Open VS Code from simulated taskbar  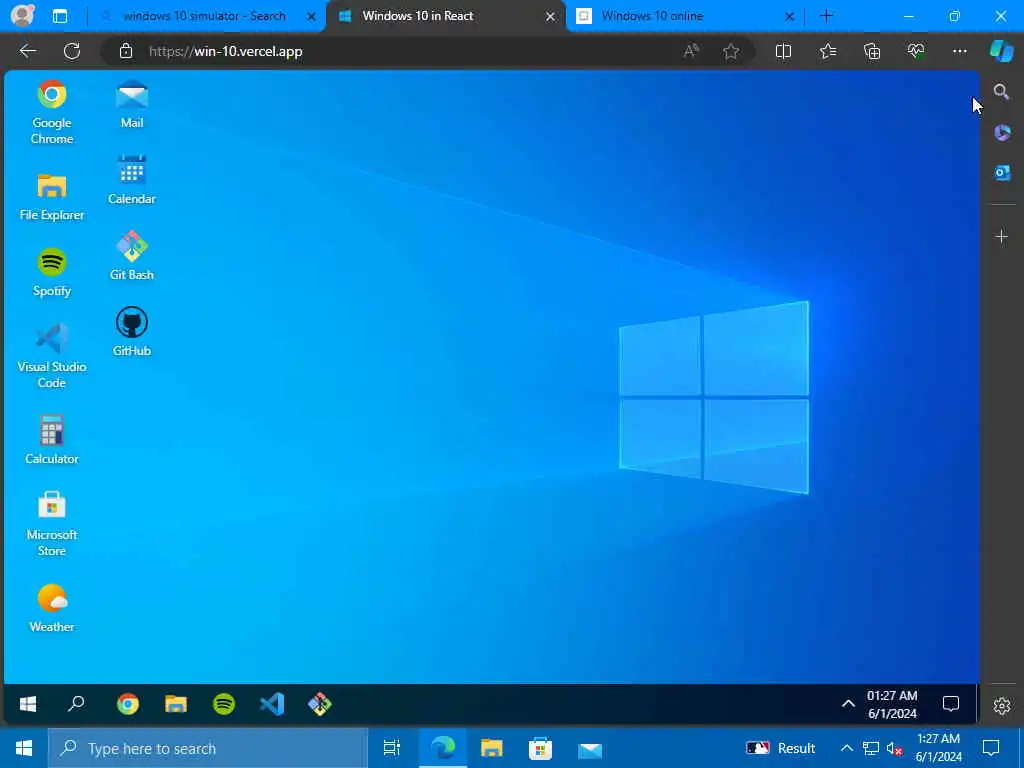tap(272, 704)
